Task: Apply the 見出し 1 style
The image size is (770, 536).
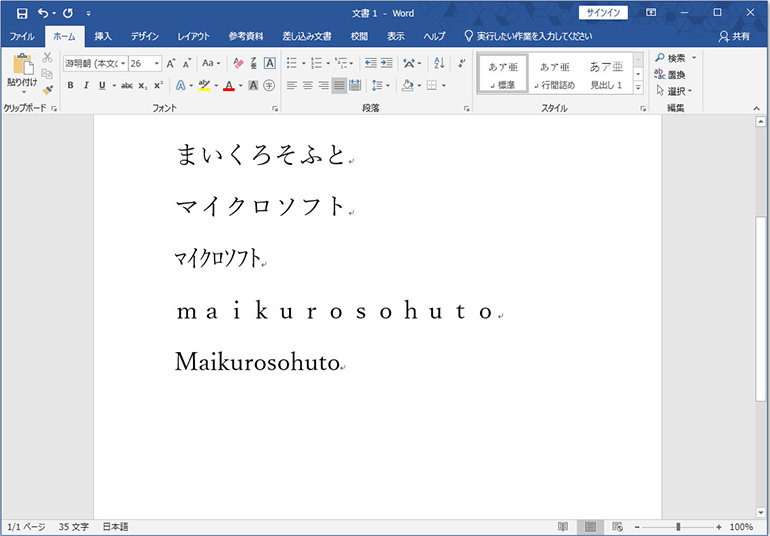Action: pos(606,75)
